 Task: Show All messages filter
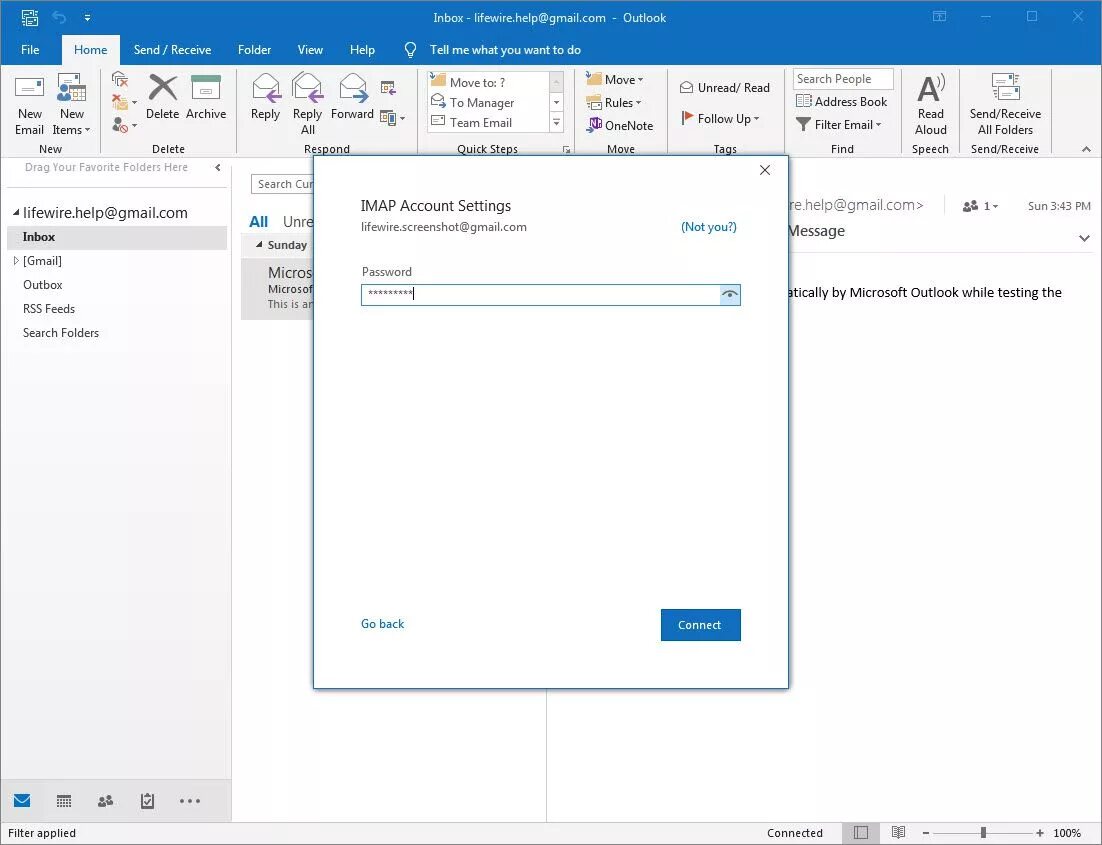[259, 221]
